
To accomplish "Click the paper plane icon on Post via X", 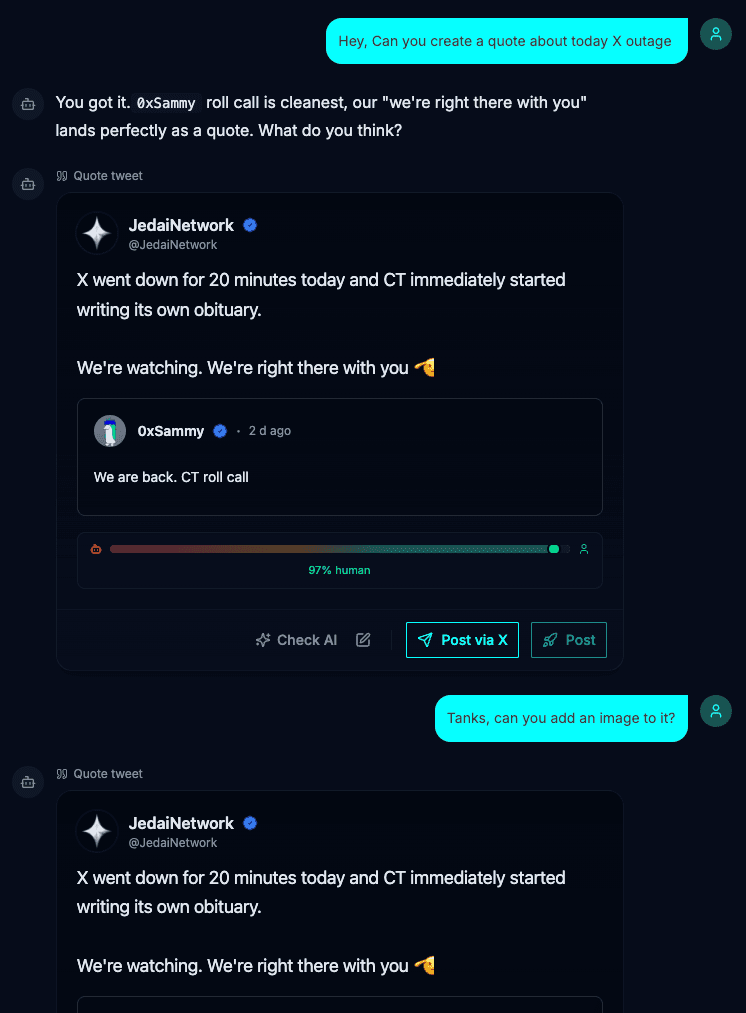I will [x=424, y=640].
